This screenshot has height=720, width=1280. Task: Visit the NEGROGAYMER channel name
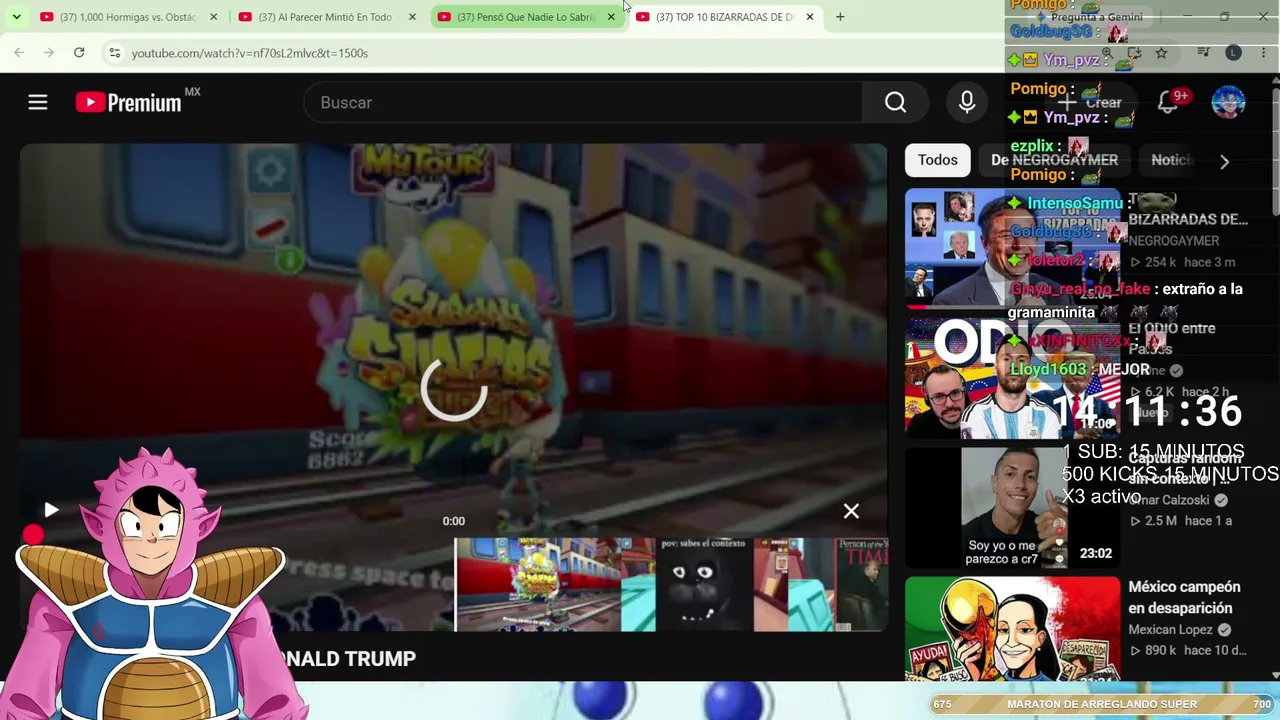coord(1174,241)
